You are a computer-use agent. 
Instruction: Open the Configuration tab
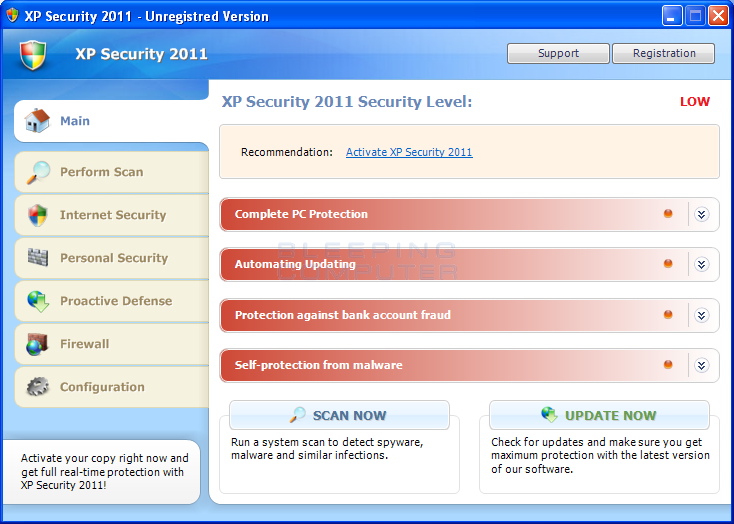point(111,387)
